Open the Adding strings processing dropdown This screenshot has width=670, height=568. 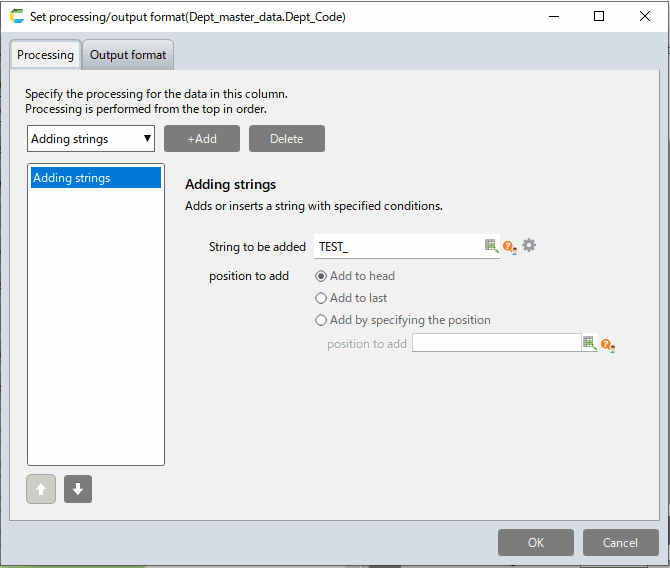click(91, 139)
